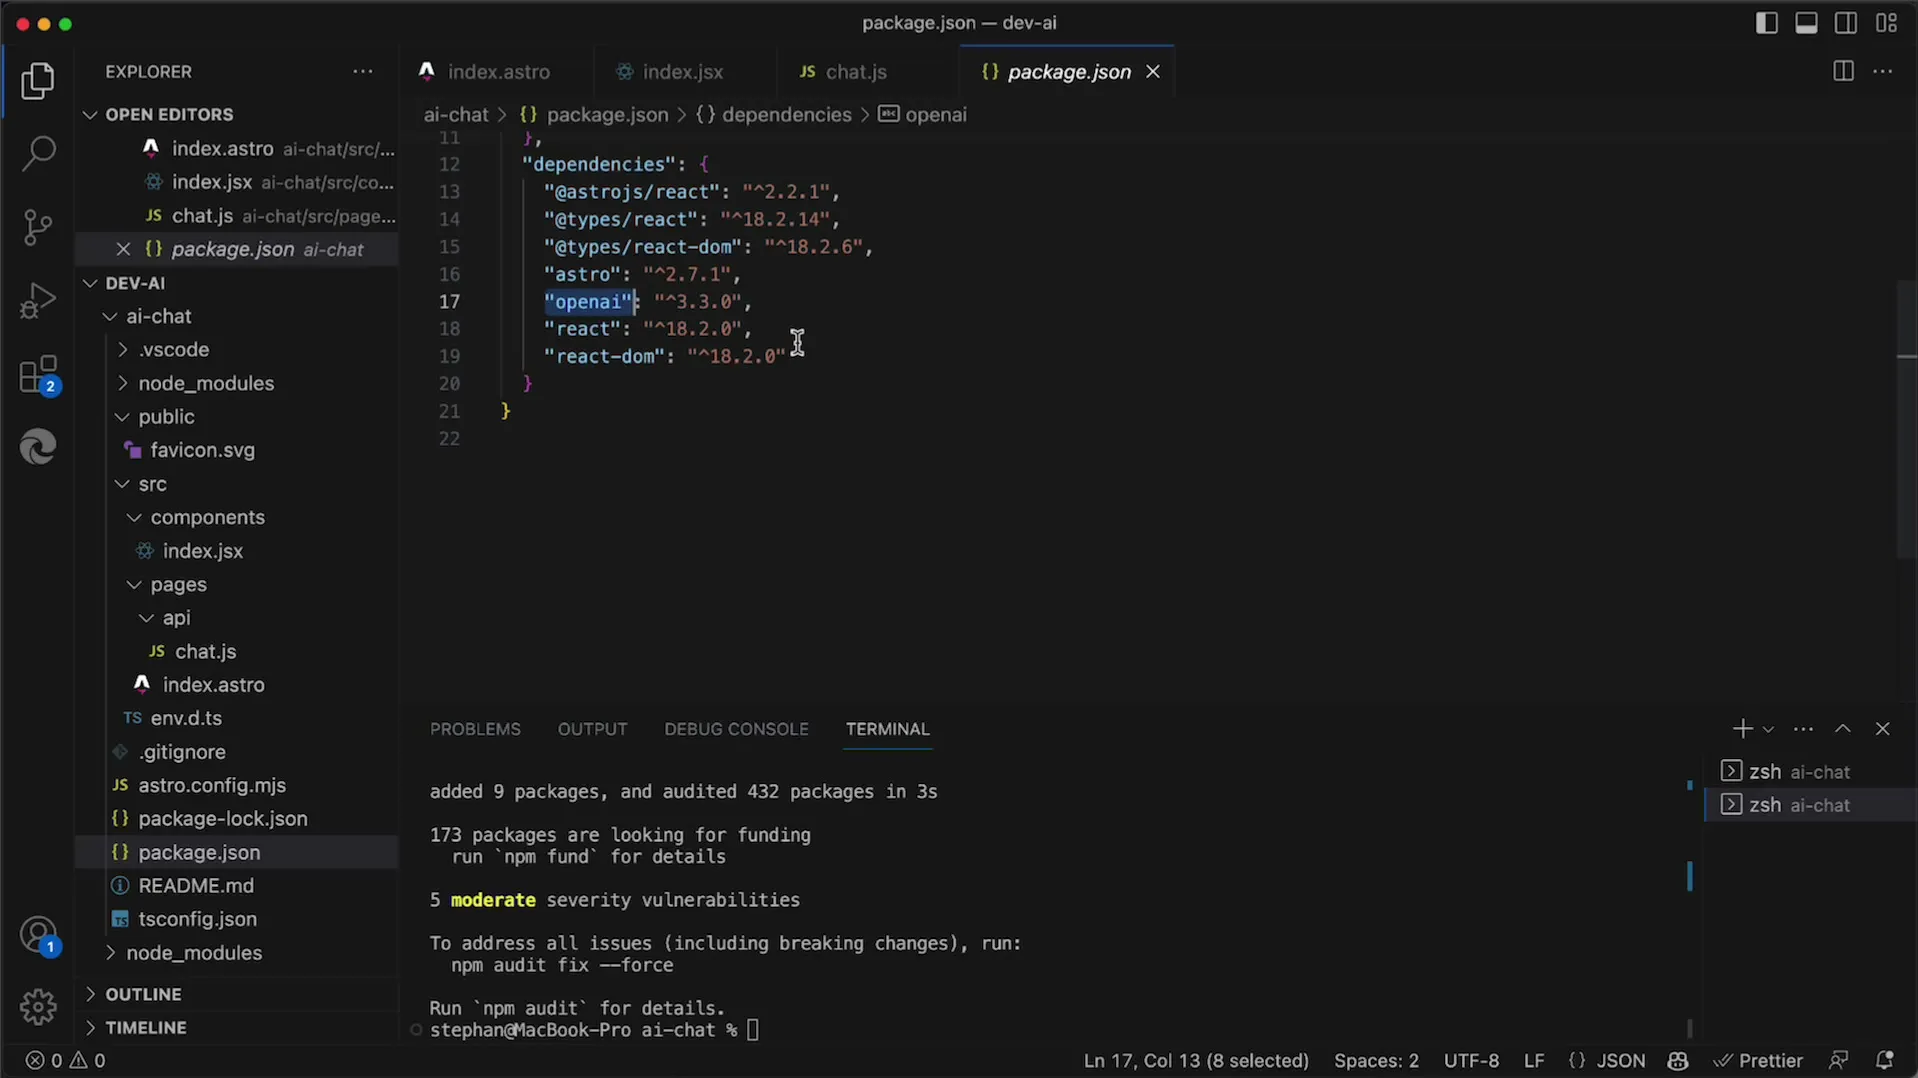
Task: Select the first zsh ai-chat terminal
Action: point(1811,772)
